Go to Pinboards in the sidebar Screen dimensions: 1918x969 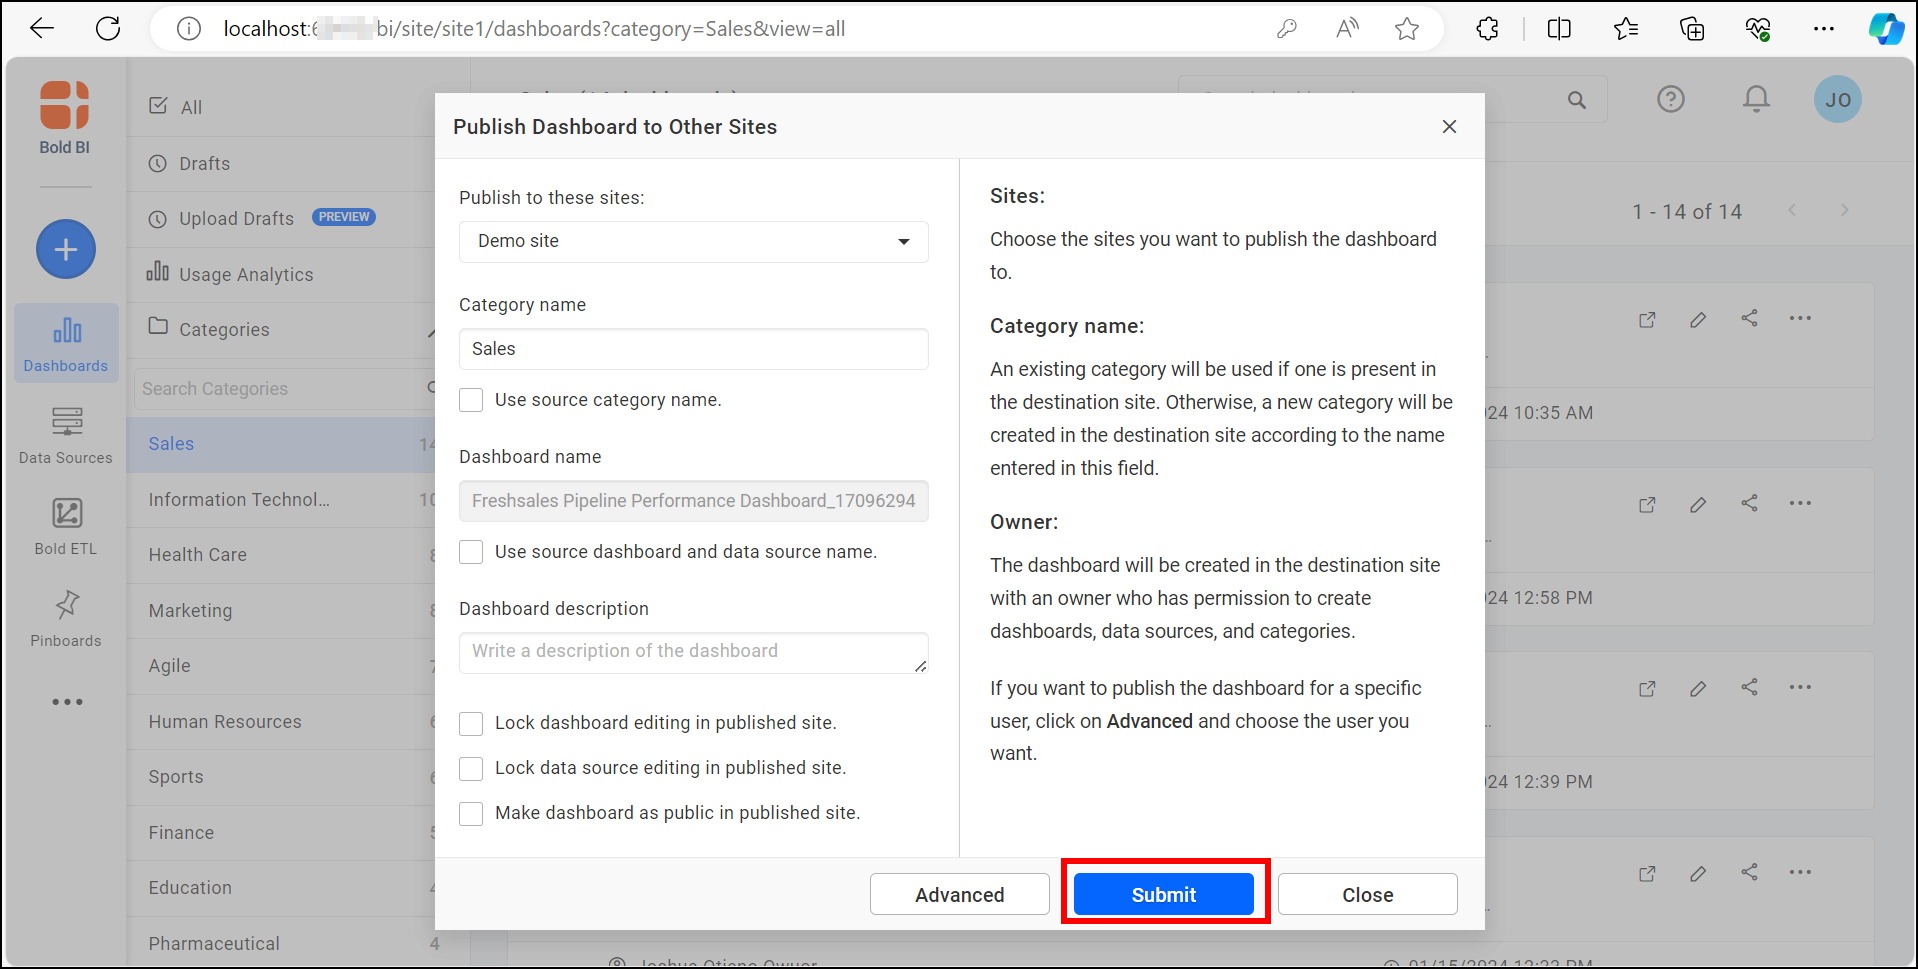tap(66, 617)
